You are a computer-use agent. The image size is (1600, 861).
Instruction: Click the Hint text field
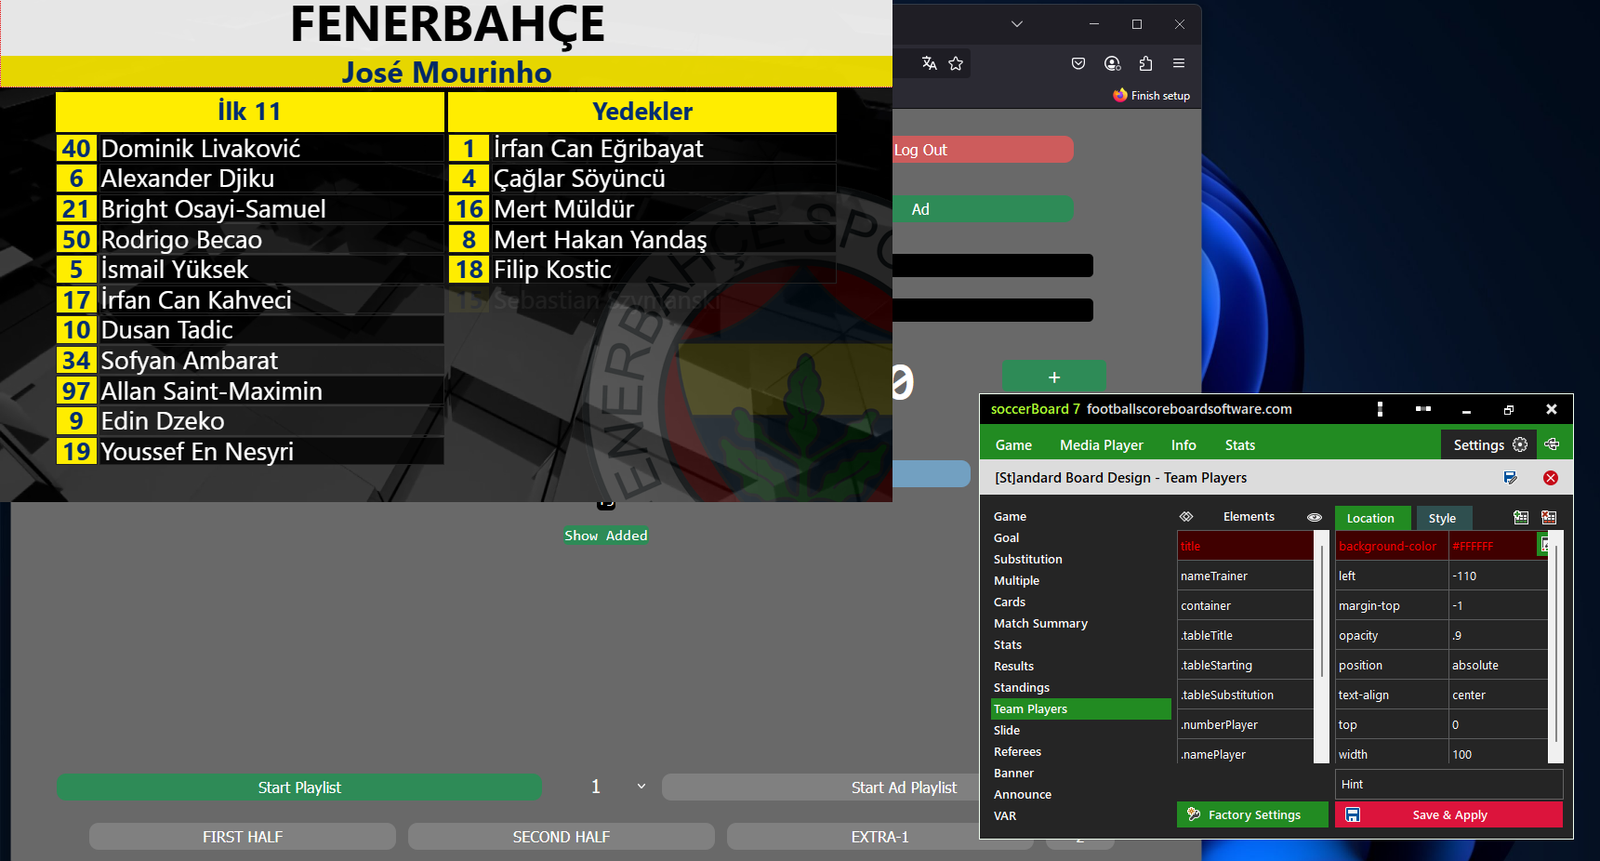1449,785
